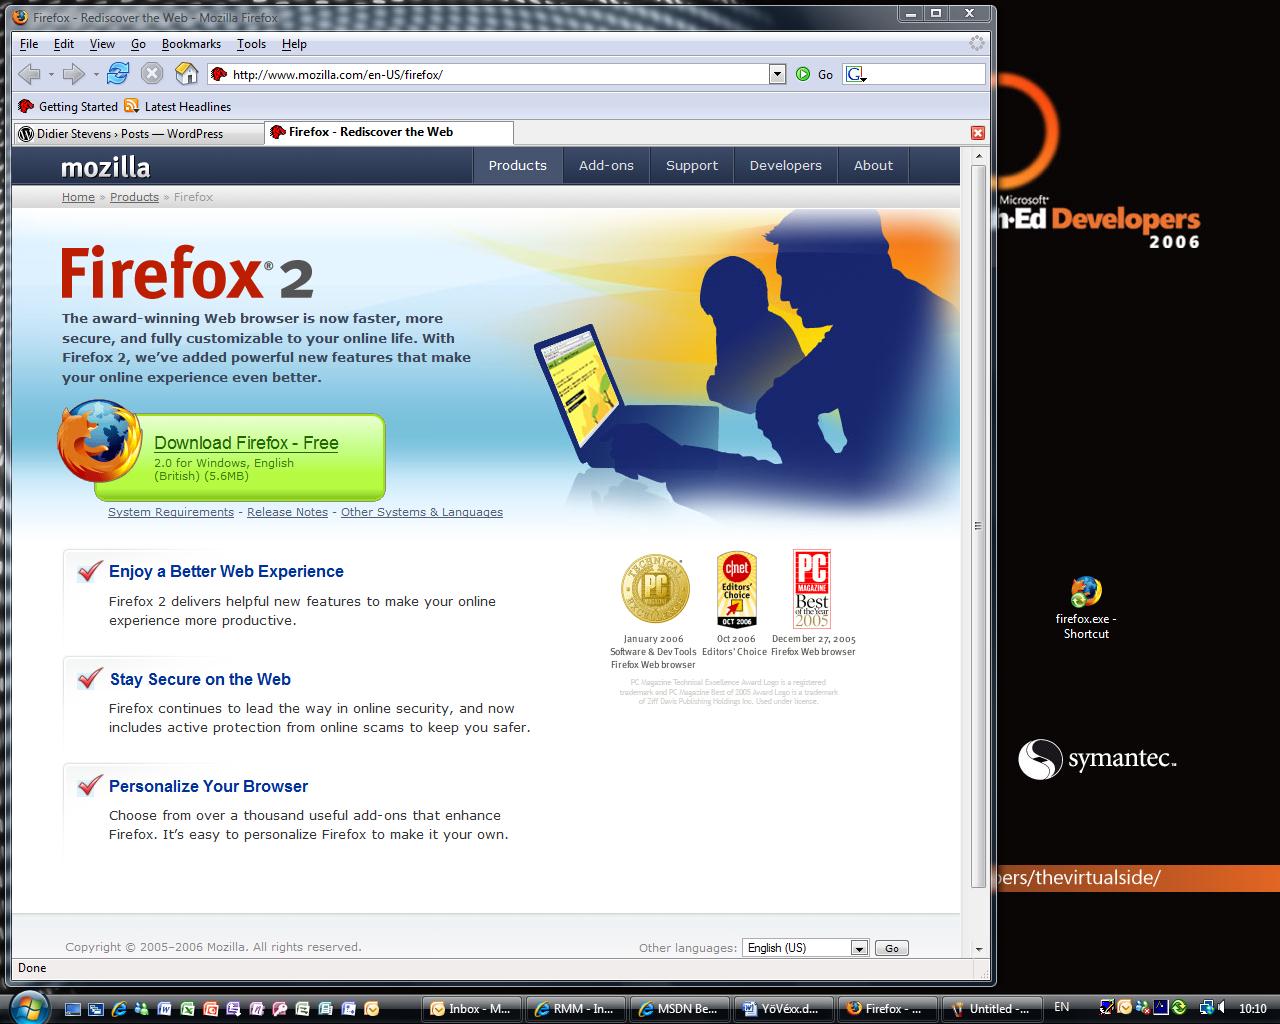Viewport: 1280px width, 1024px height.
Task: Expand the Back button history arrow
Action: pos(52,74)
